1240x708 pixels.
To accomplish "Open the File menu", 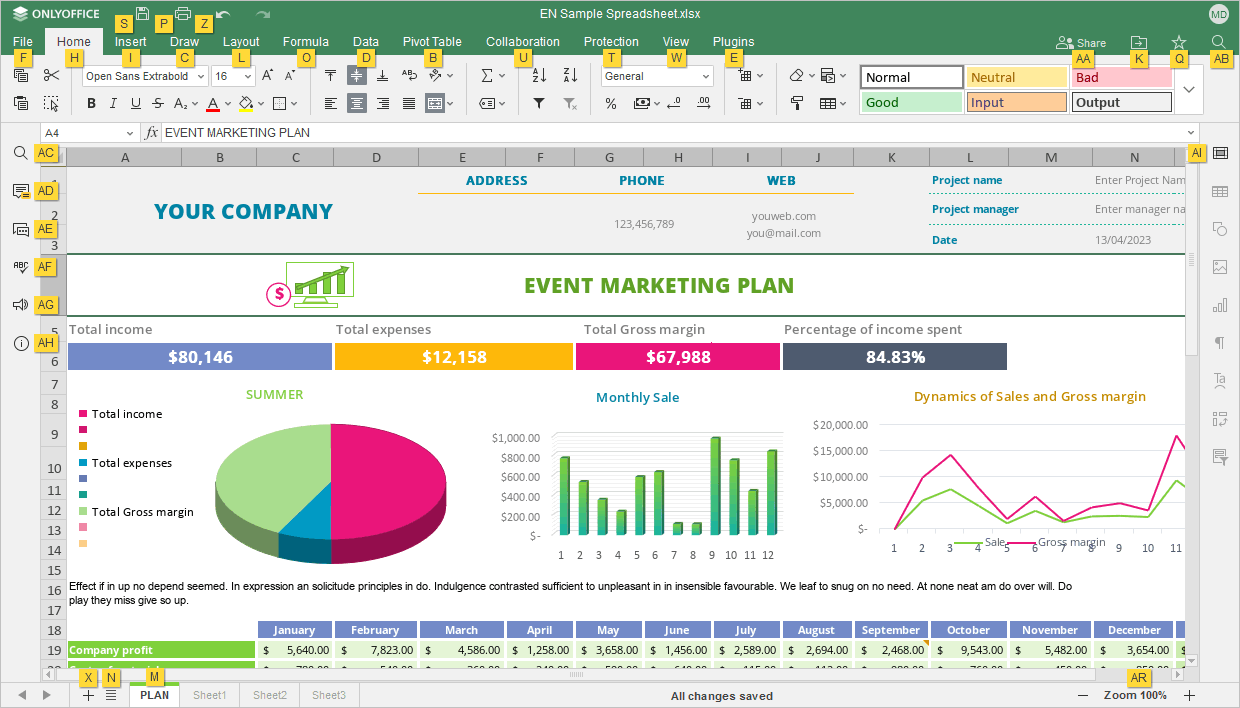I will click(x=23, y=42).
